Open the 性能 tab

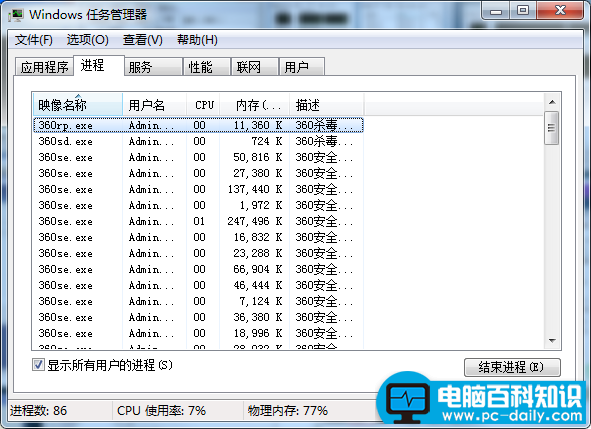(x=207, y=67)
